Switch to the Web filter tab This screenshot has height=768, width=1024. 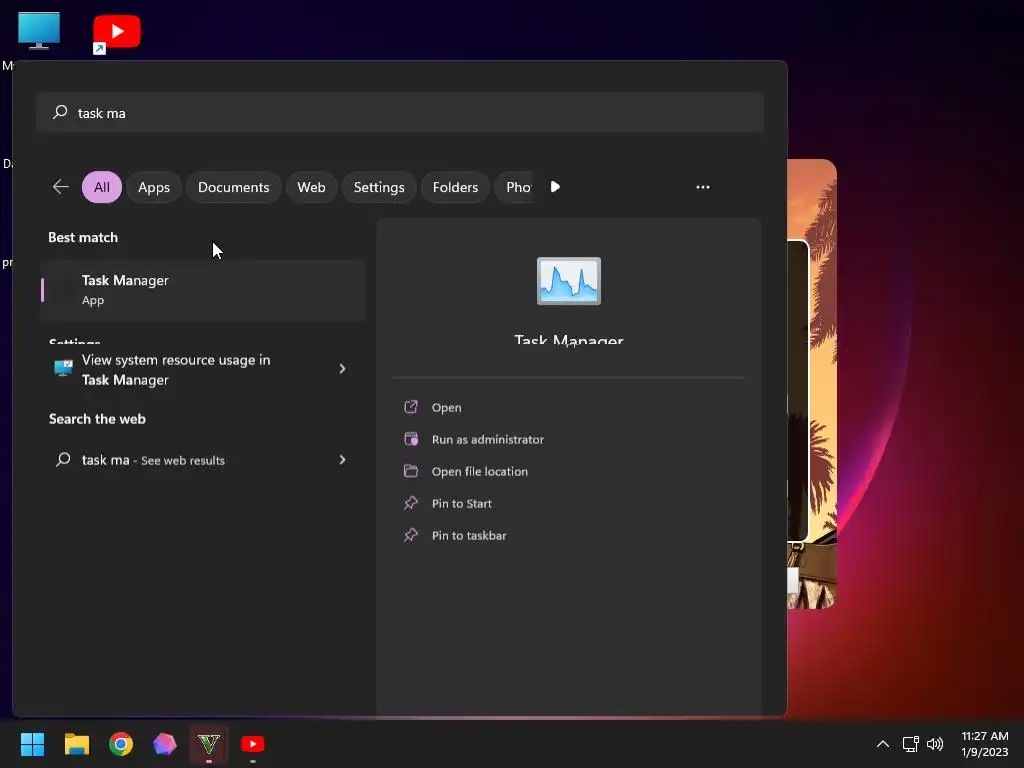311,187
